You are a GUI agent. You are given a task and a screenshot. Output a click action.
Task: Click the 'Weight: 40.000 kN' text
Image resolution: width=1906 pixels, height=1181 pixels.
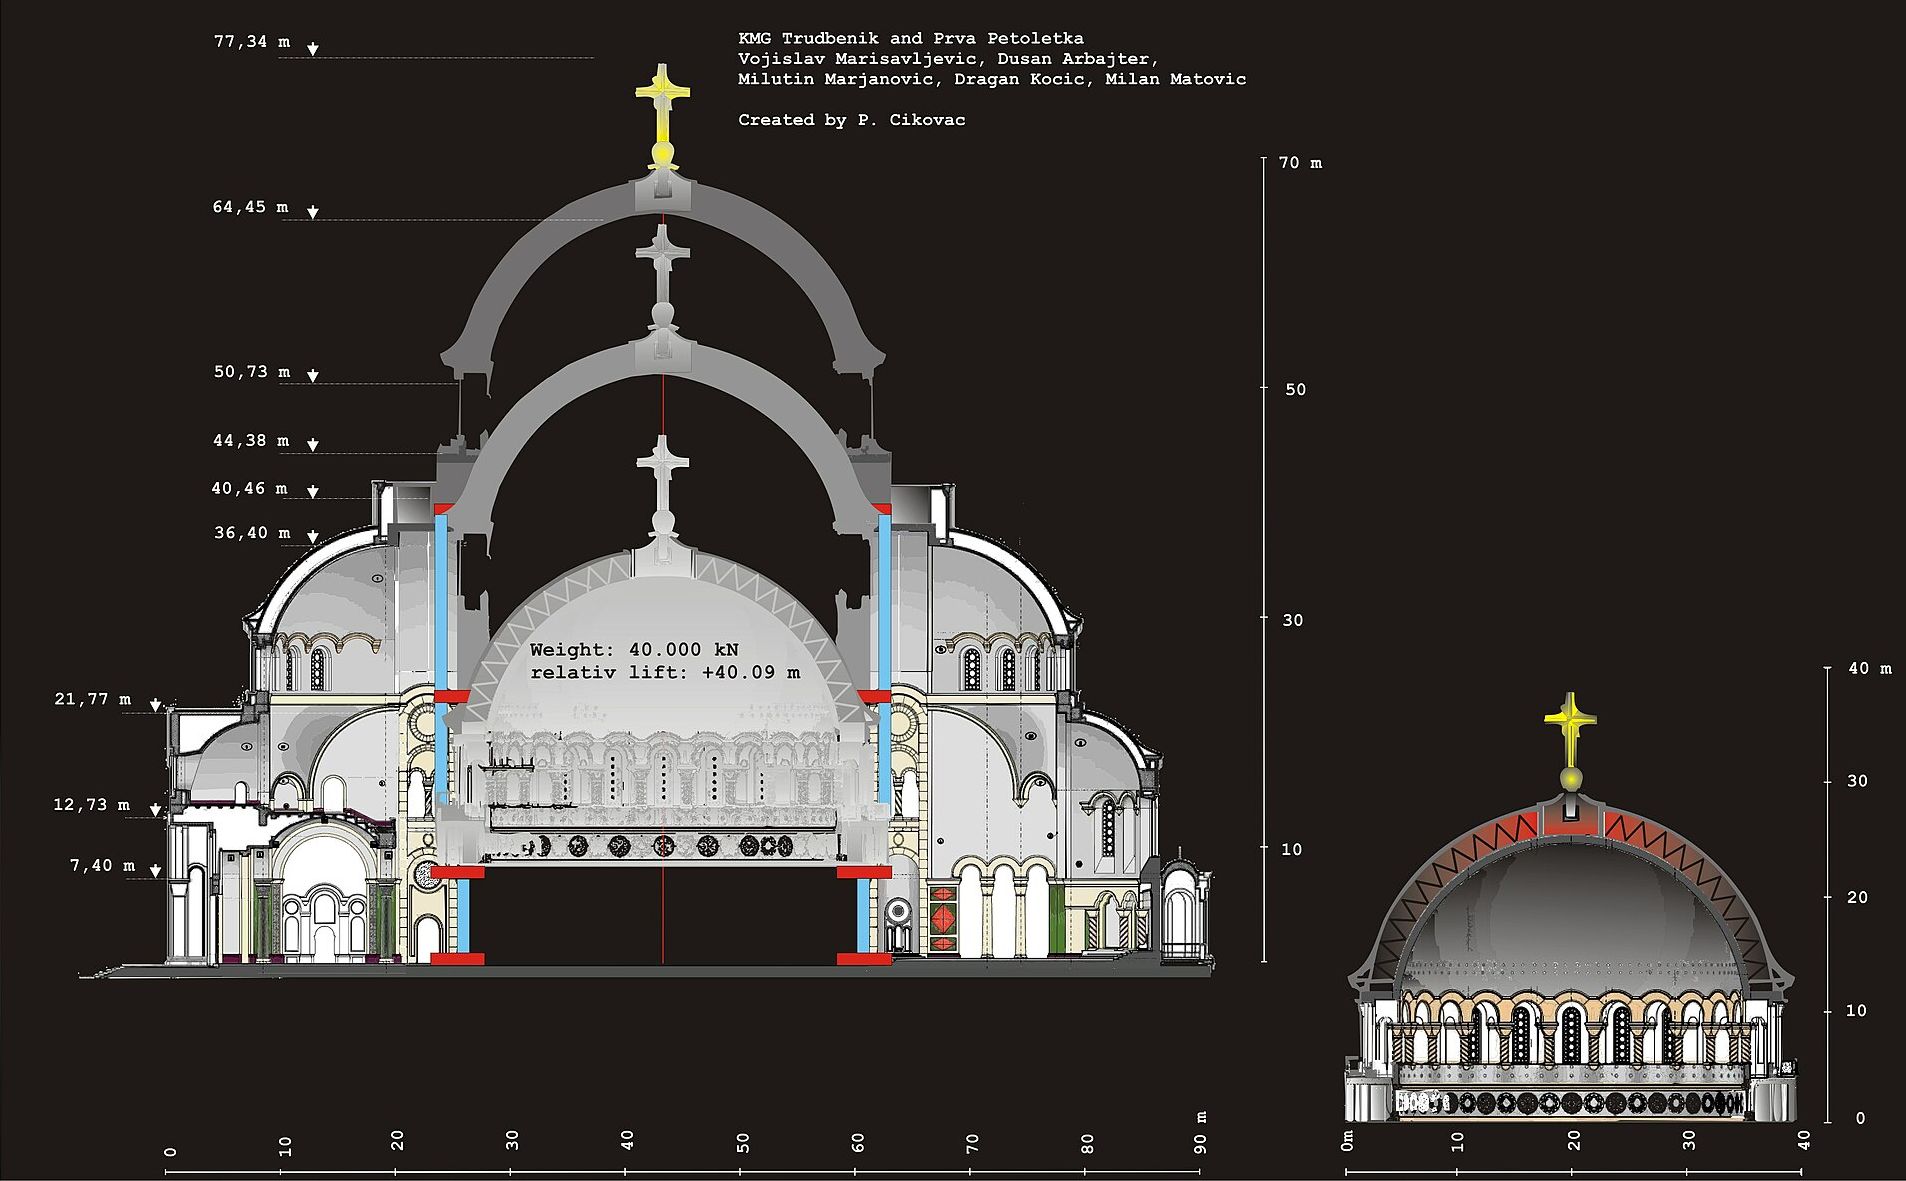point(634,650)
